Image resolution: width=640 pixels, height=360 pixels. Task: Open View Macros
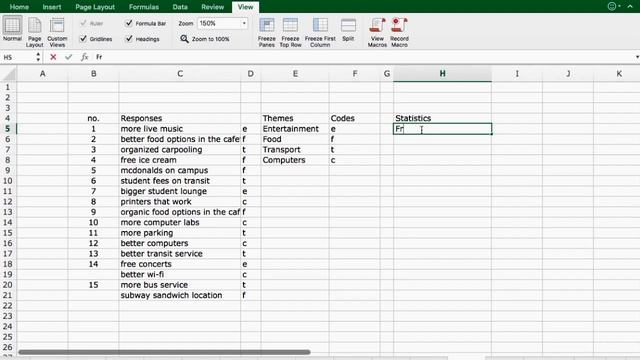(377, 32)
